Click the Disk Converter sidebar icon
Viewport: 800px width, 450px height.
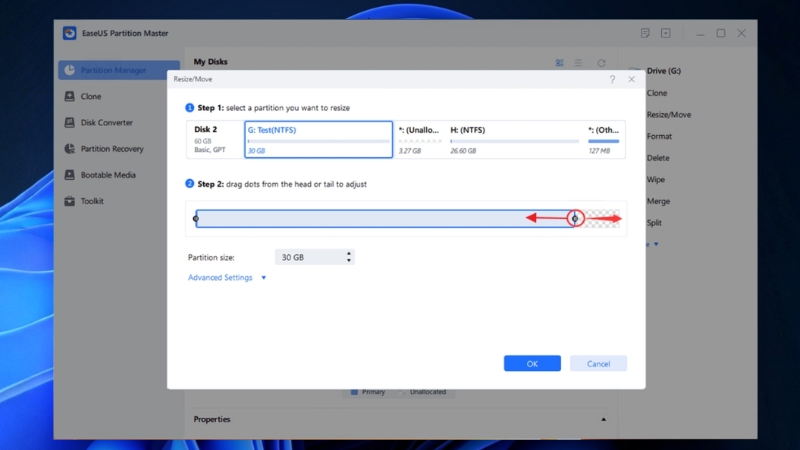(x=69, y=123)
